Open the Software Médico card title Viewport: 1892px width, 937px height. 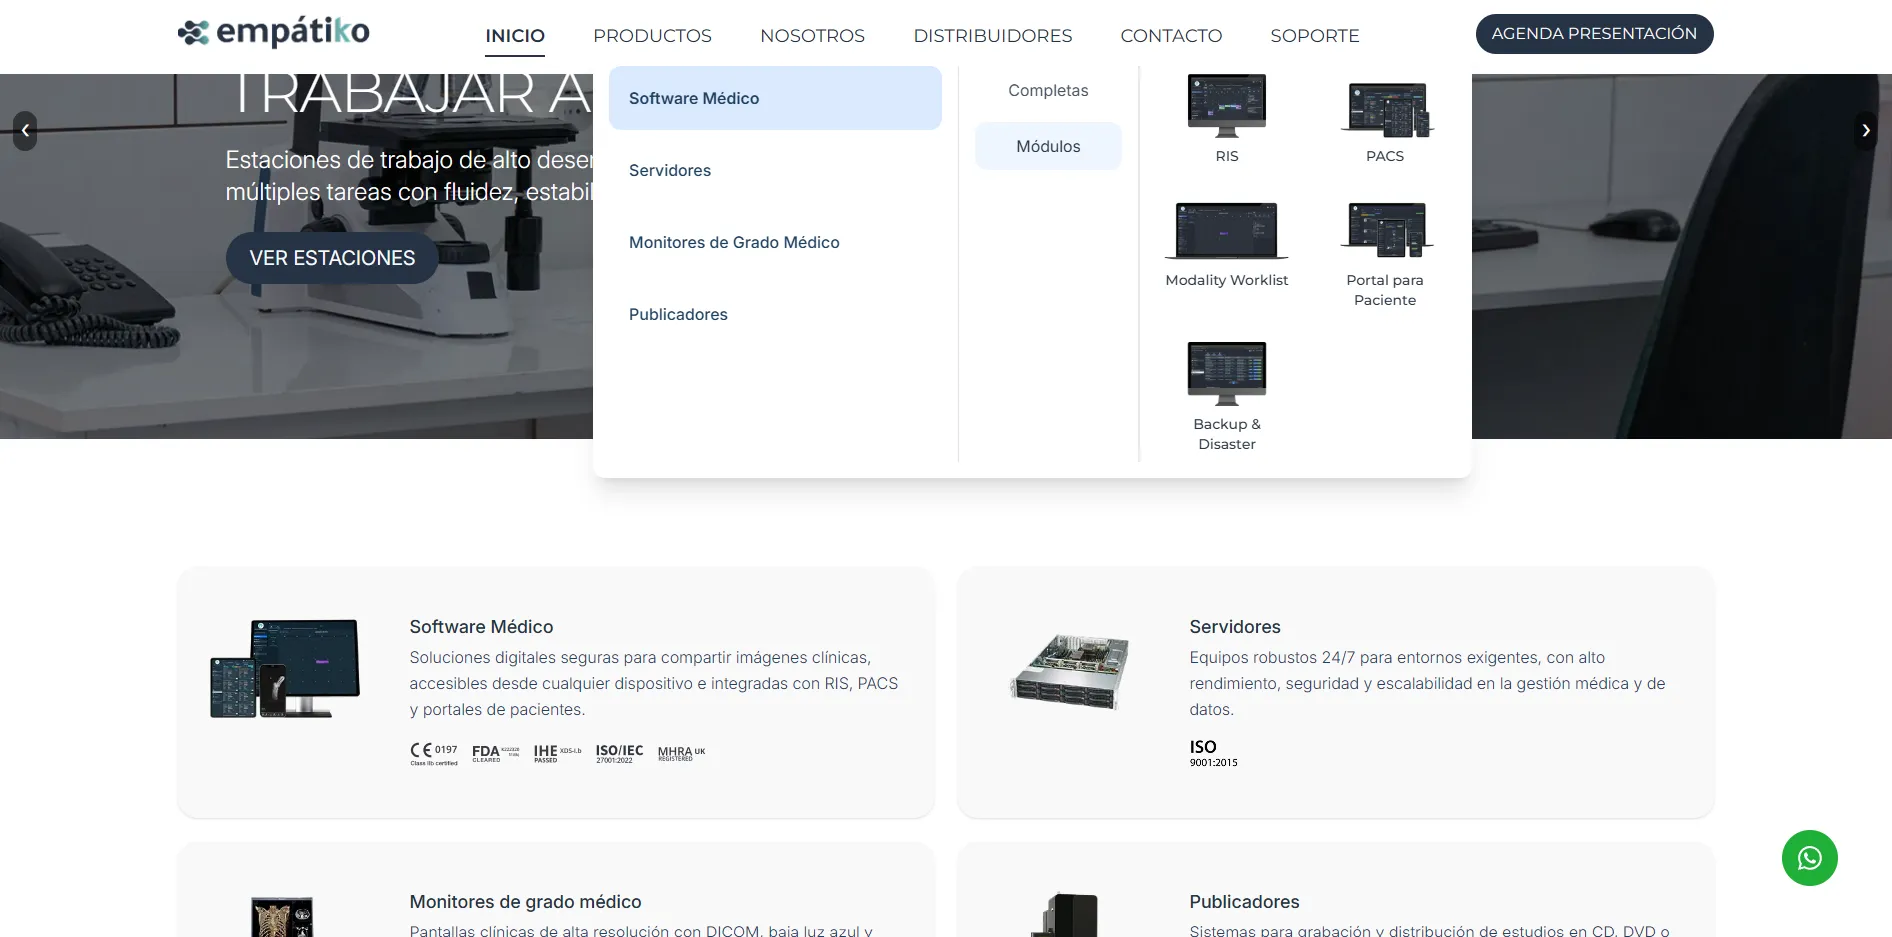click(x=481, y=627)
